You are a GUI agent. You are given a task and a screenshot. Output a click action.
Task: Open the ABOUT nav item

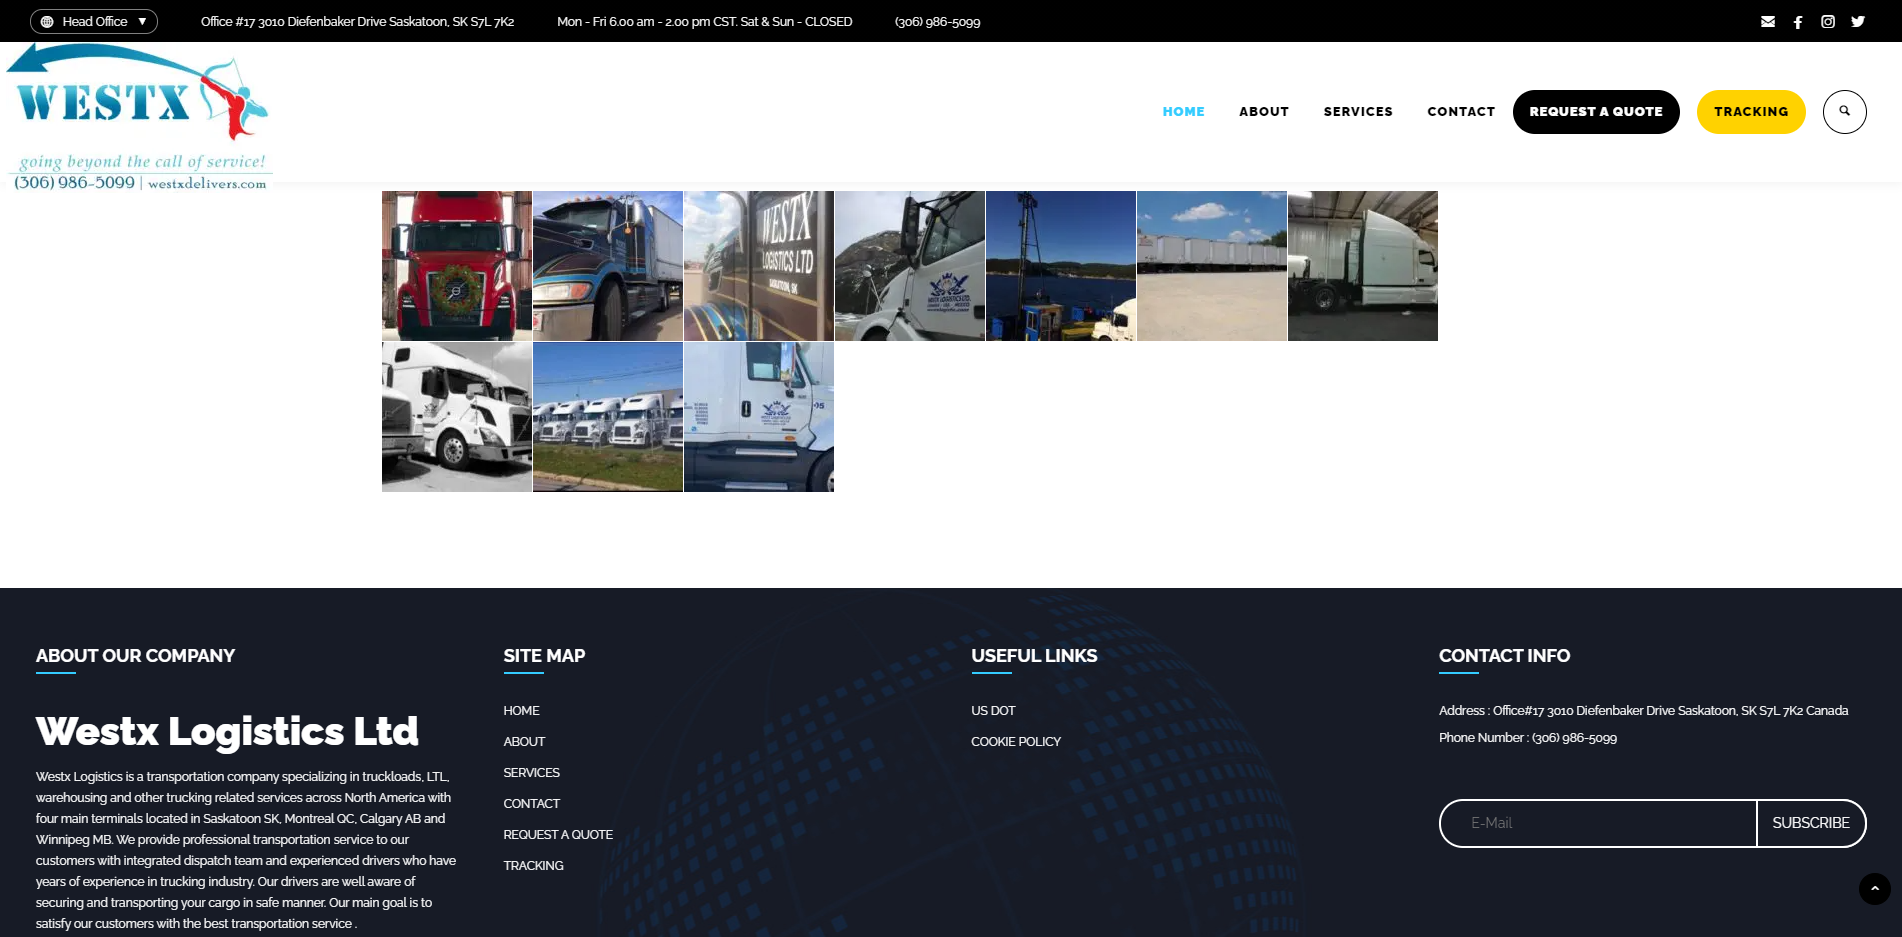[1264, 112]
